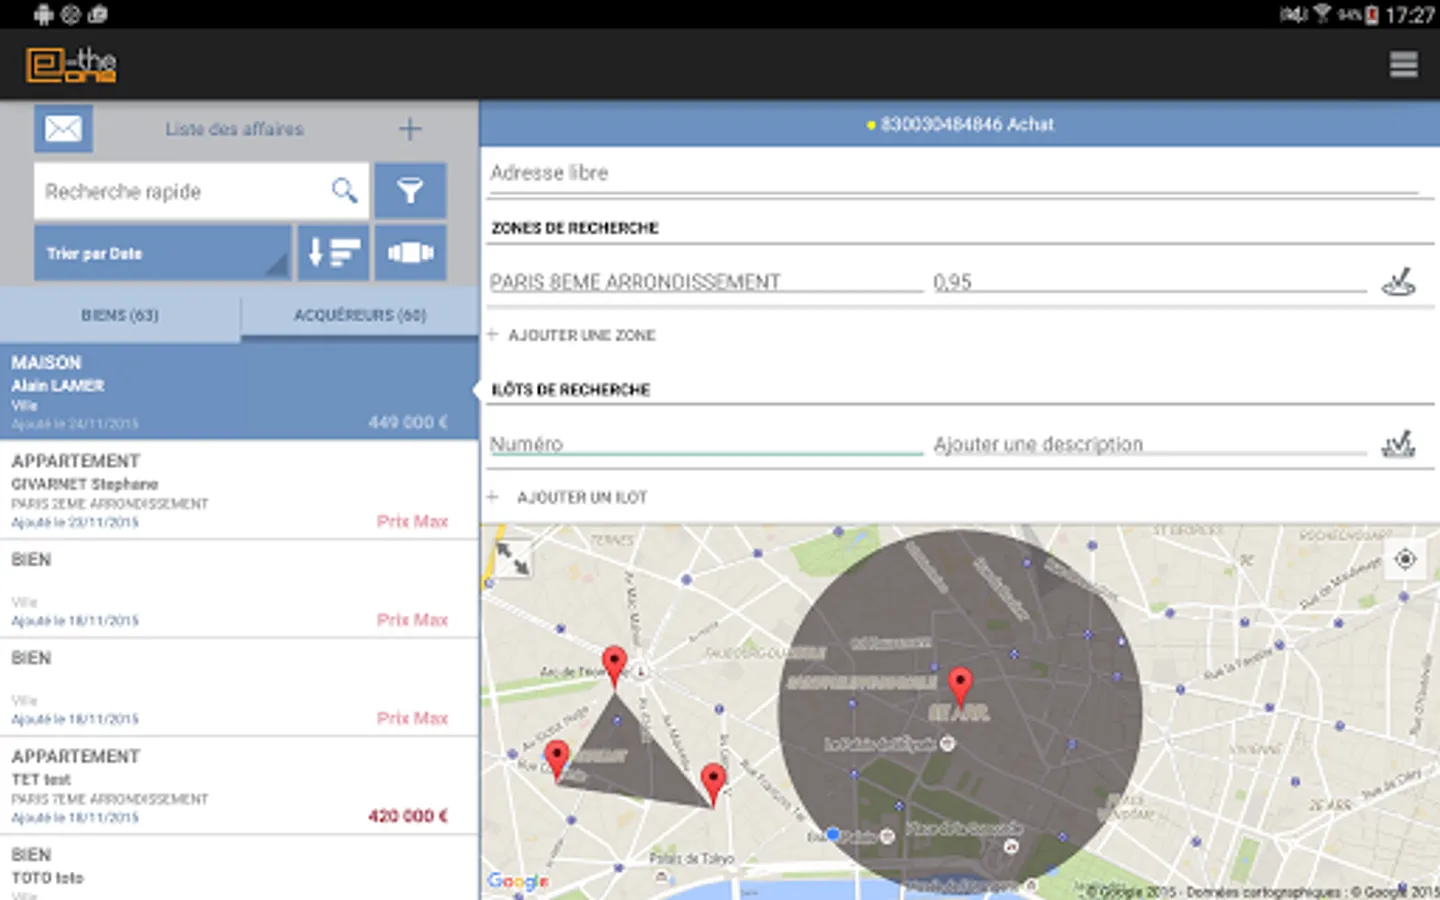Focus the Recherche rapide field
Viewport: 1440px width, 900px height.
coord(201,191)
